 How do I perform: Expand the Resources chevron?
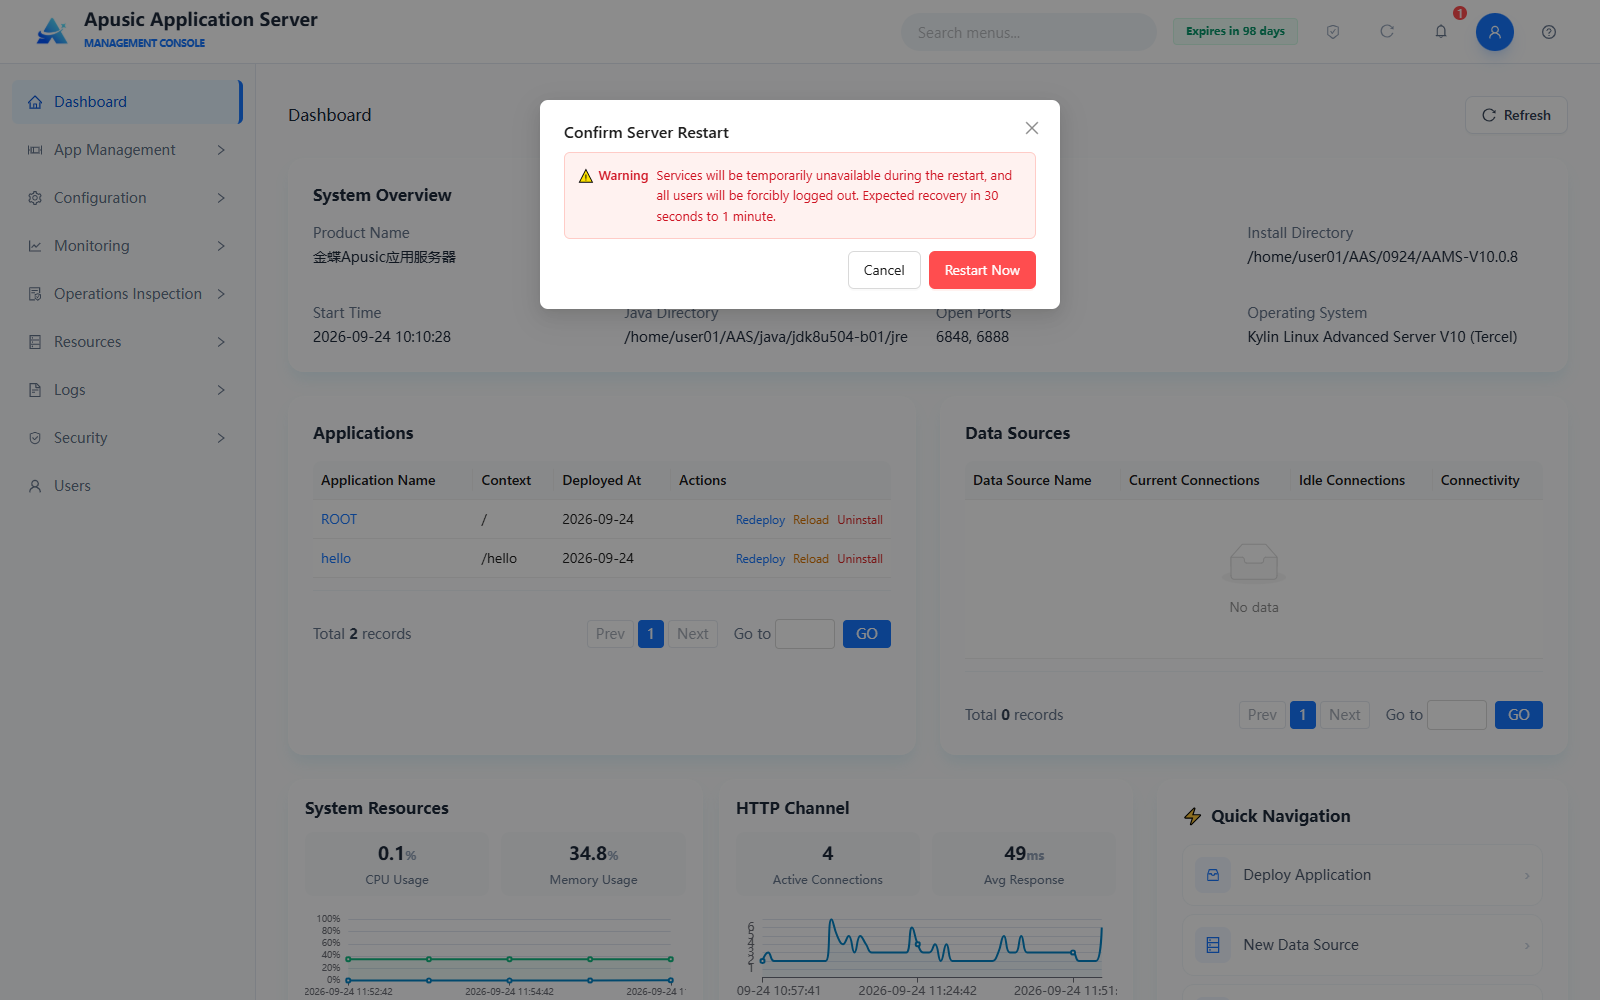221,342
